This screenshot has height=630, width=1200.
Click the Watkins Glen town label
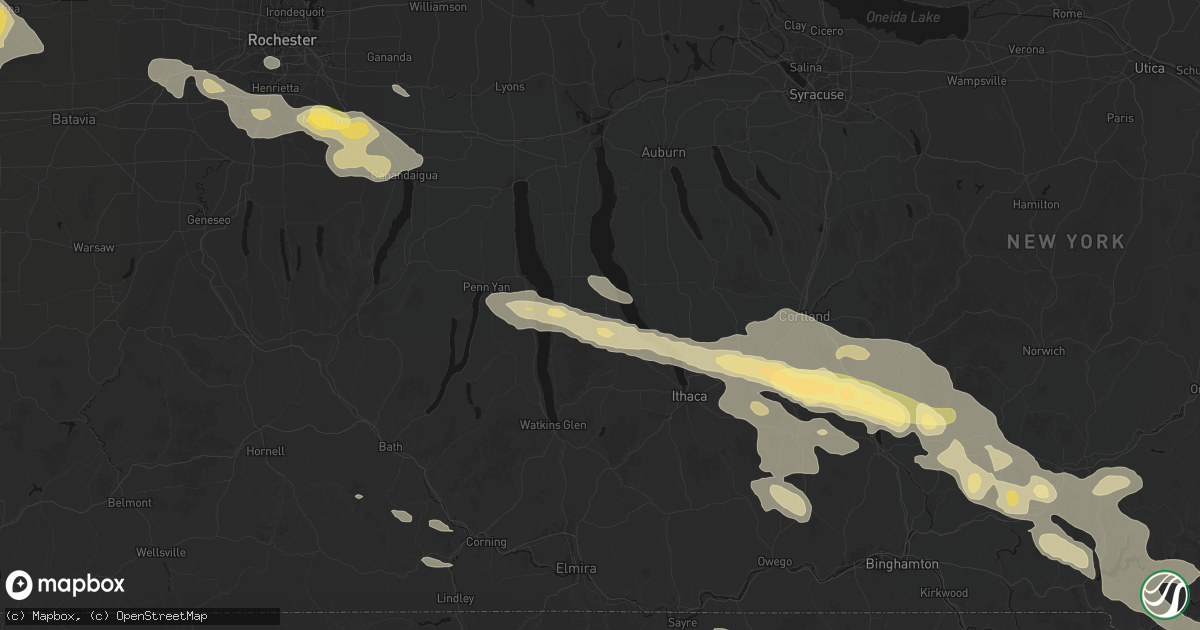[553, 425]
